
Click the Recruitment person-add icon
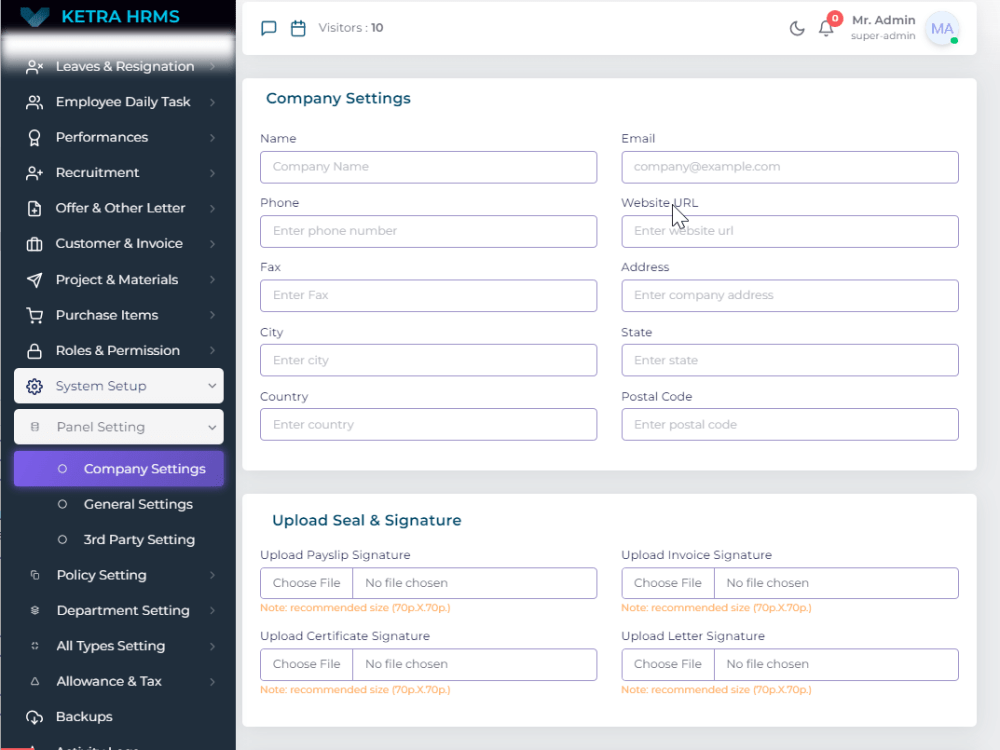(x=31, y=172)
